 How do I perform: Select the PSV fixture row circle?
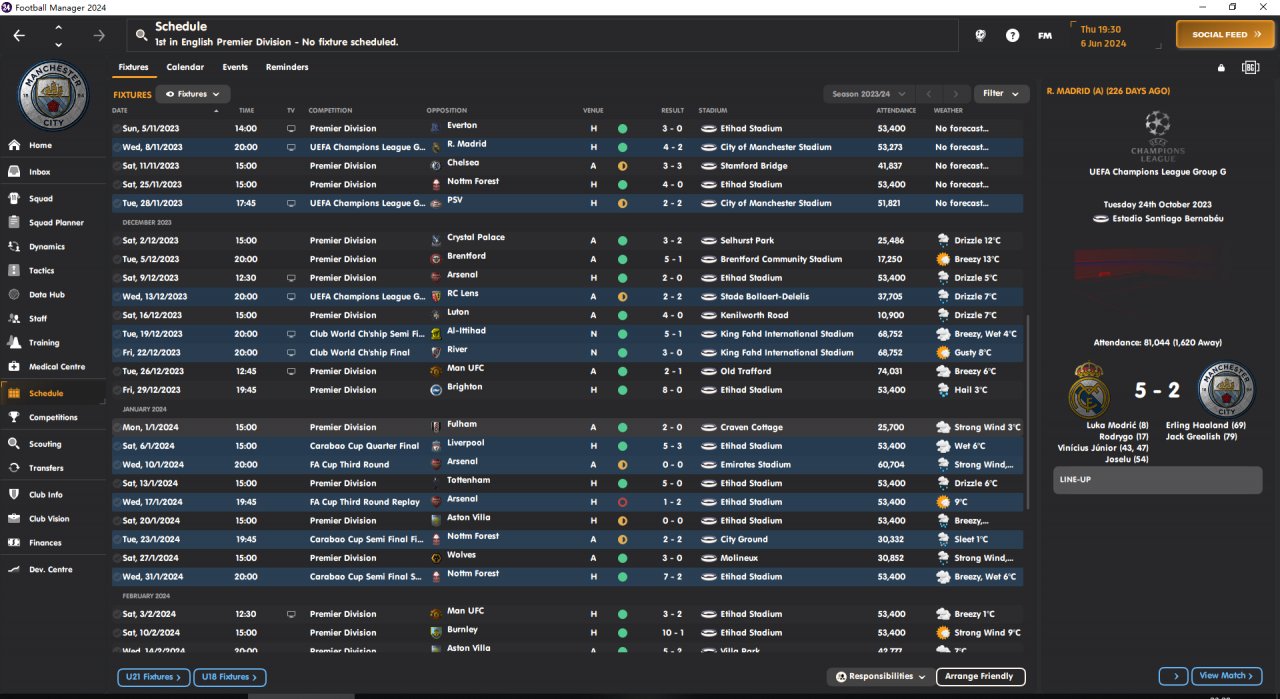tap(117, 203)
